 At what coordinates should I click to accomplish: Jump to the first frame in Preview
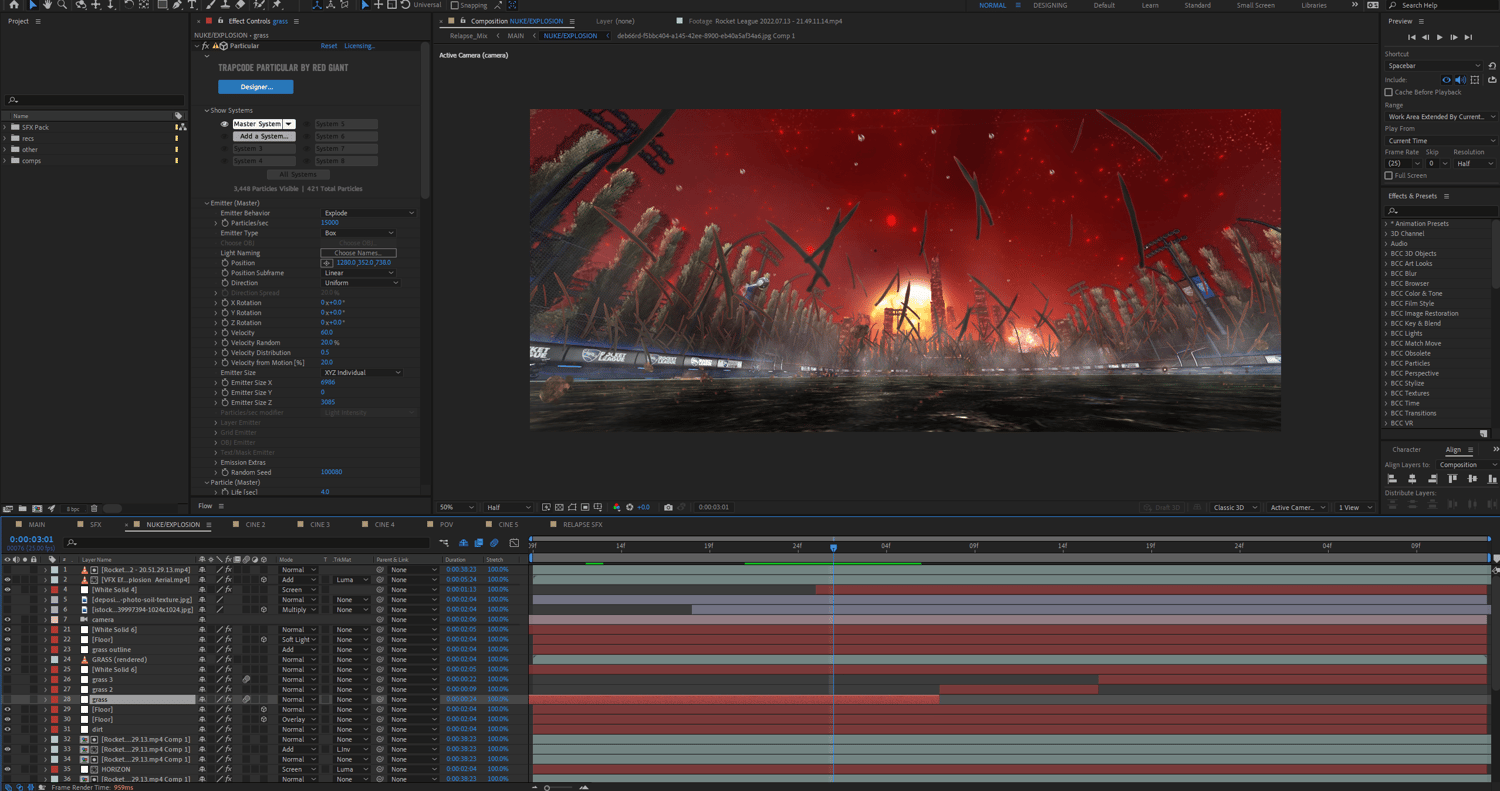pyautogui.click(x=1412, y=37)
